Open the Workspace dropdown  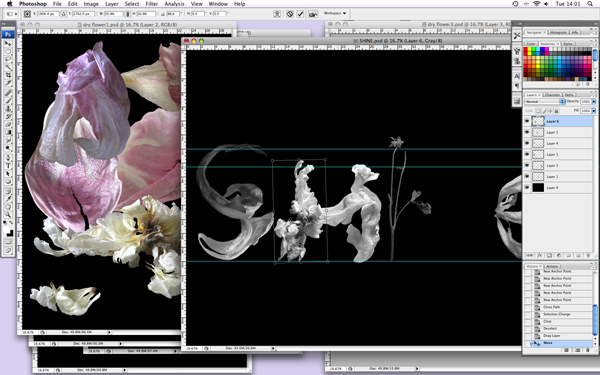pos(335,13)
